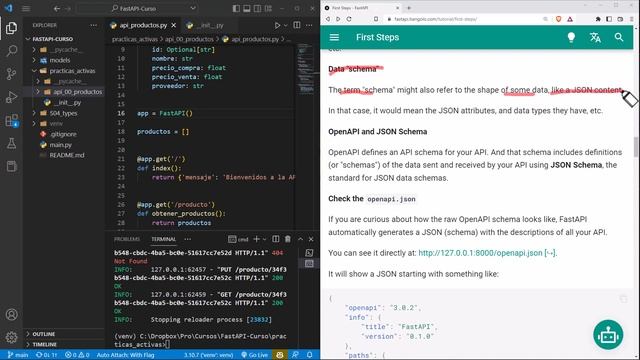Open the Testing flask view
This screenshot has height=360, width=640.
pos(11,143)
